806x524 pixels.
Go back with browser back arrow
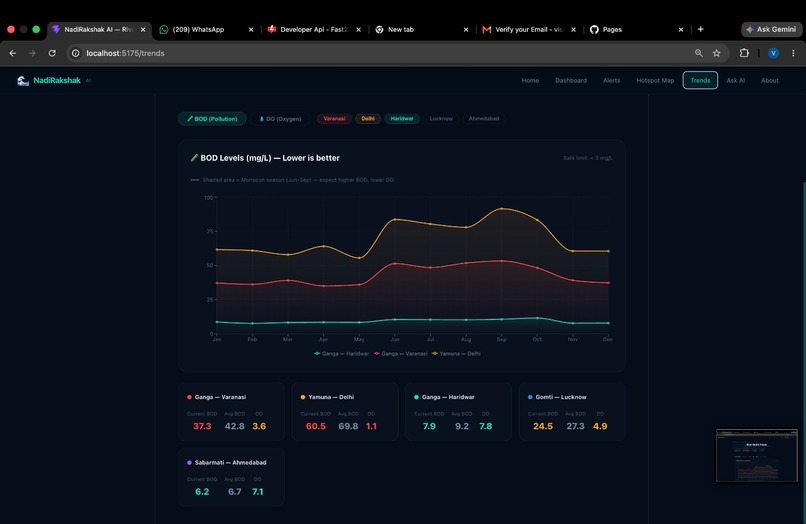[13, 53]
